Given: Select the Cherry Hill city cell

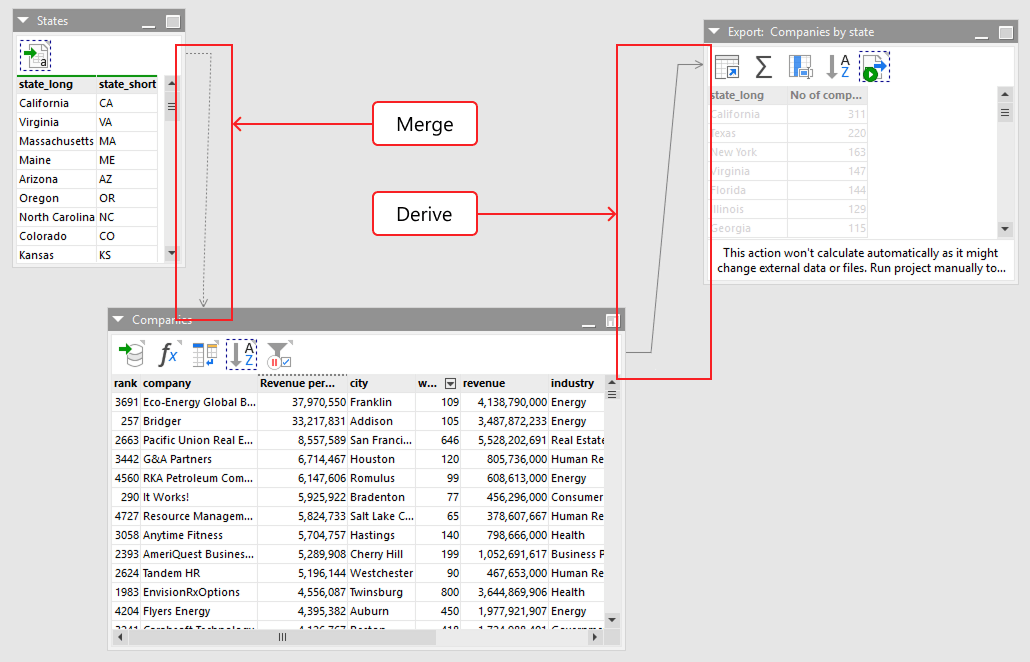Looking at the screenshot, I should pos(382,554).
